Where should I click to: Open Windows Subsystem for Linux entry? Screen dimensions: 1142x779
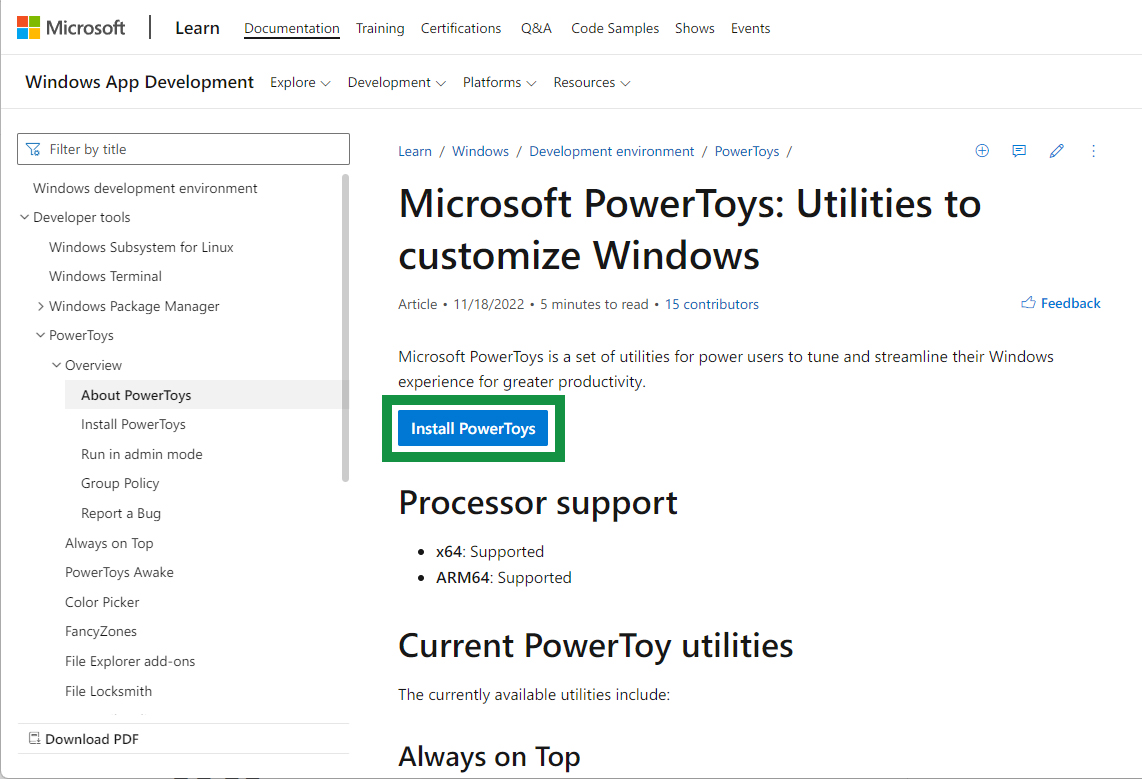(141, 247)
